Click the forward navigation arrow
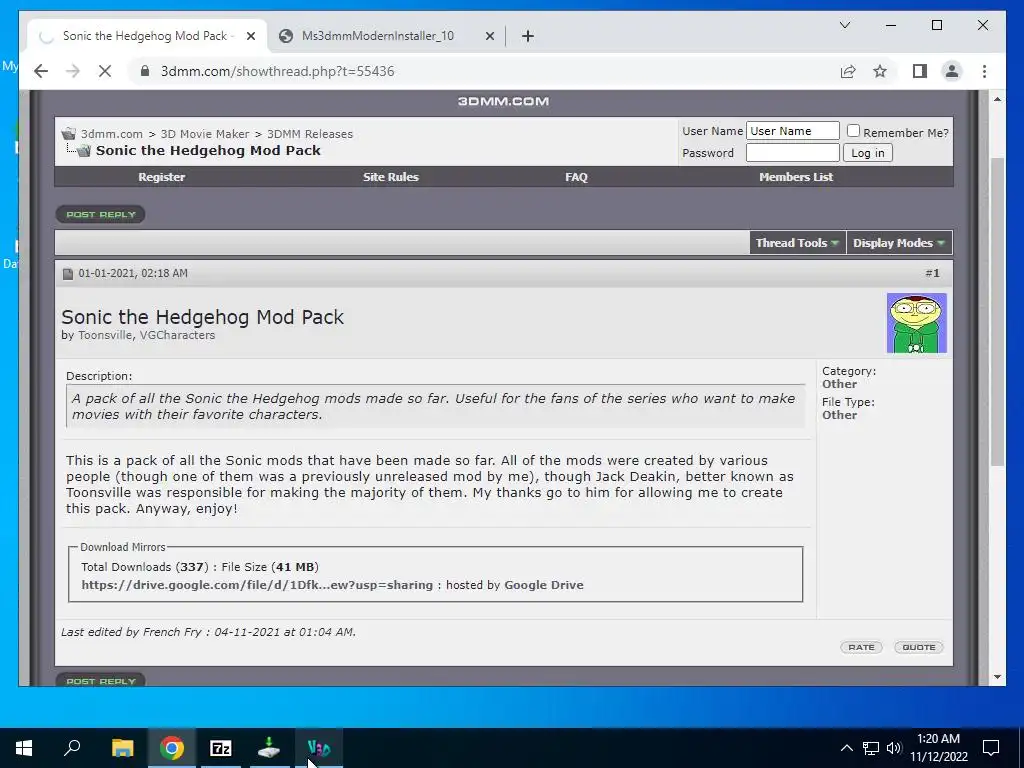 tap(72, 71)
